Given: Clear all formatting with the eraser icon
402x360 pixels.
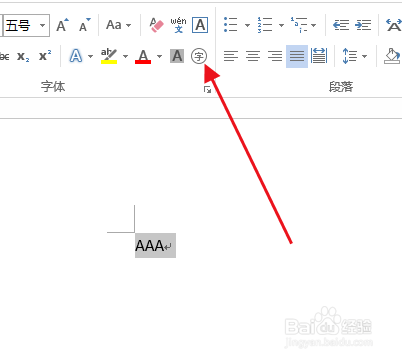Looking at the screenshot, I should click(156, 25).
